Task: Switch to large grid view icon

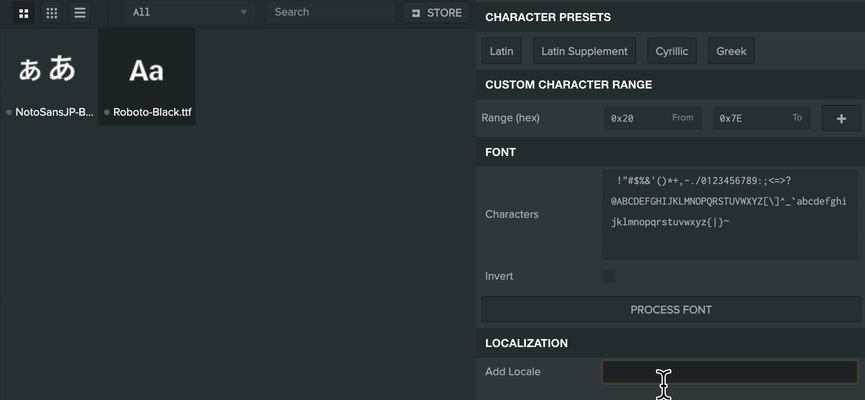Action: [x=23, y=13]
